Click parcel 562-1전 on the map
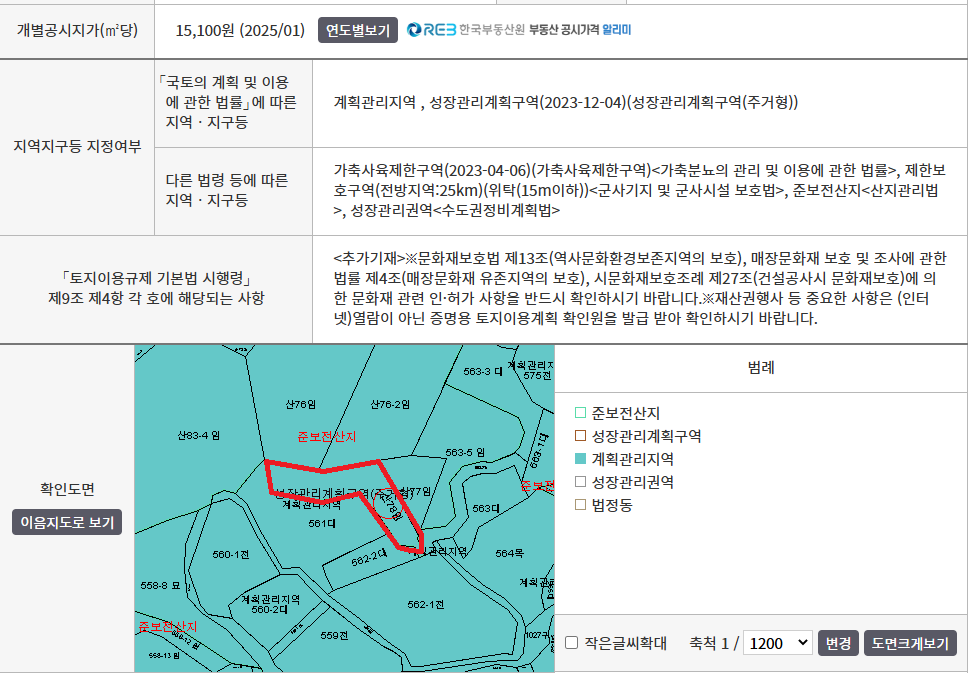Image resolution: width=975 pixels, height=673 pixels. coord(425,604)
